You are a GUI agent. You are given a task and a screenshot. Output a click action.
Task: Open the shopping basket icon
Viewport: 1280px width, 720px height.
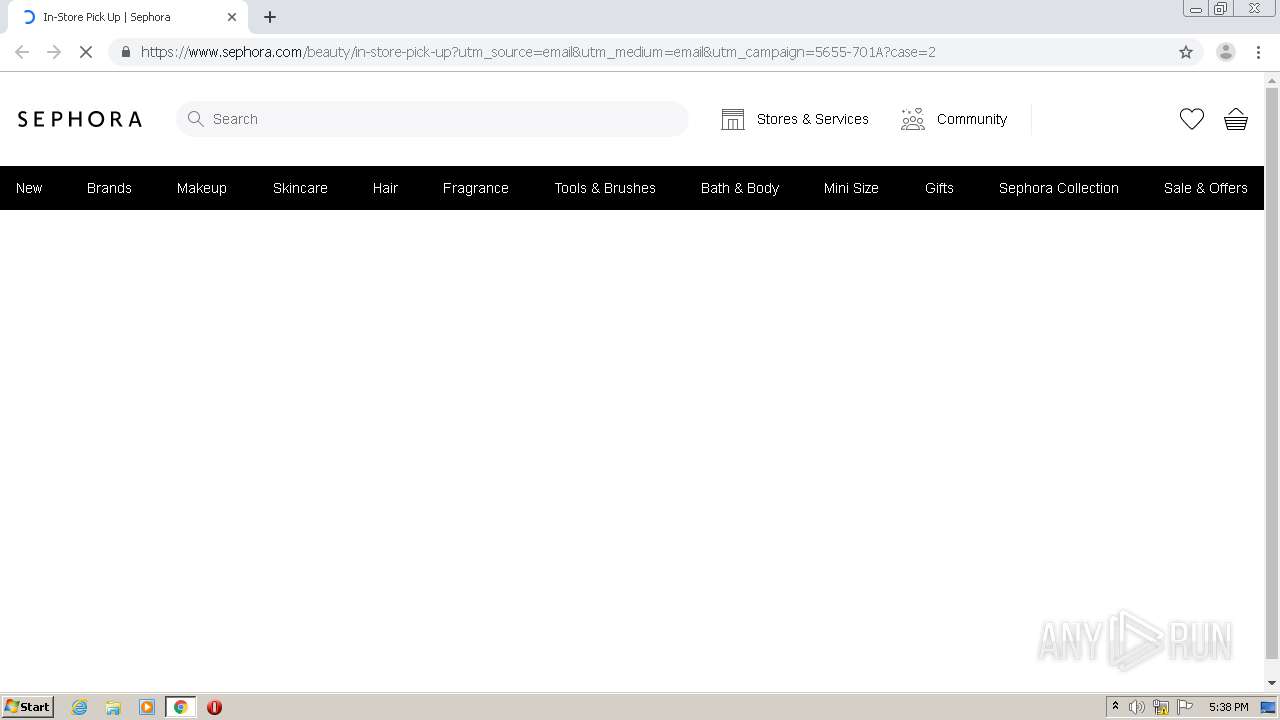click(x=1236, y=119)
